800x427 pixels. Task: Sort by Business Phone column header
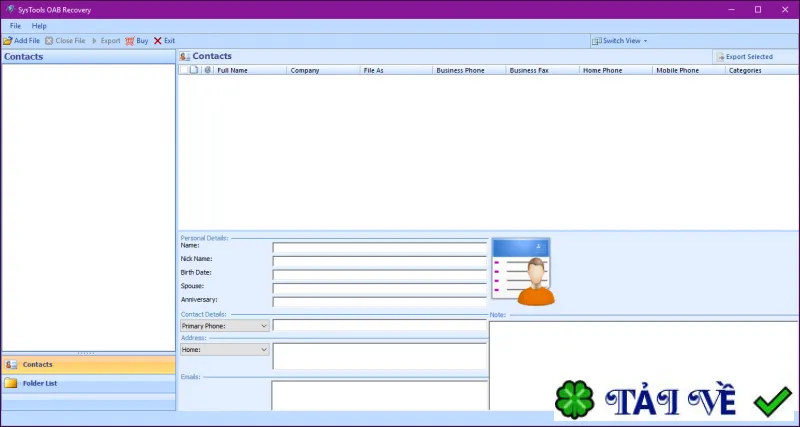pos(469,70)
